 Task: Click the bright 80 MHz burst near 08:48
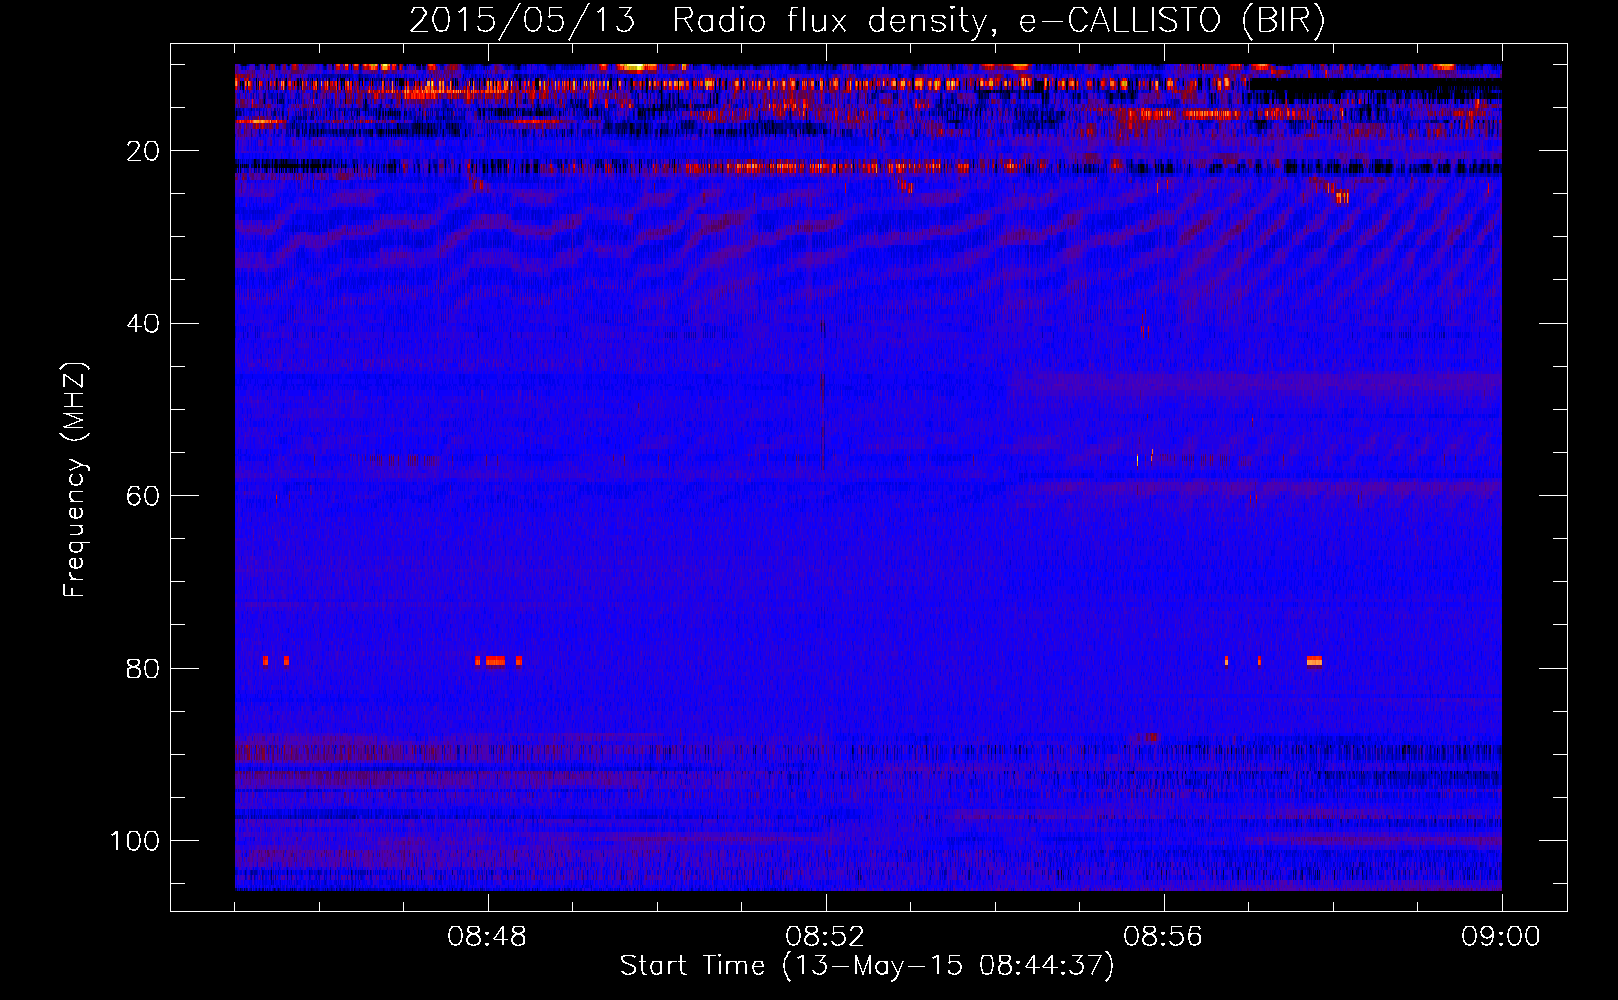click(495, 660)
